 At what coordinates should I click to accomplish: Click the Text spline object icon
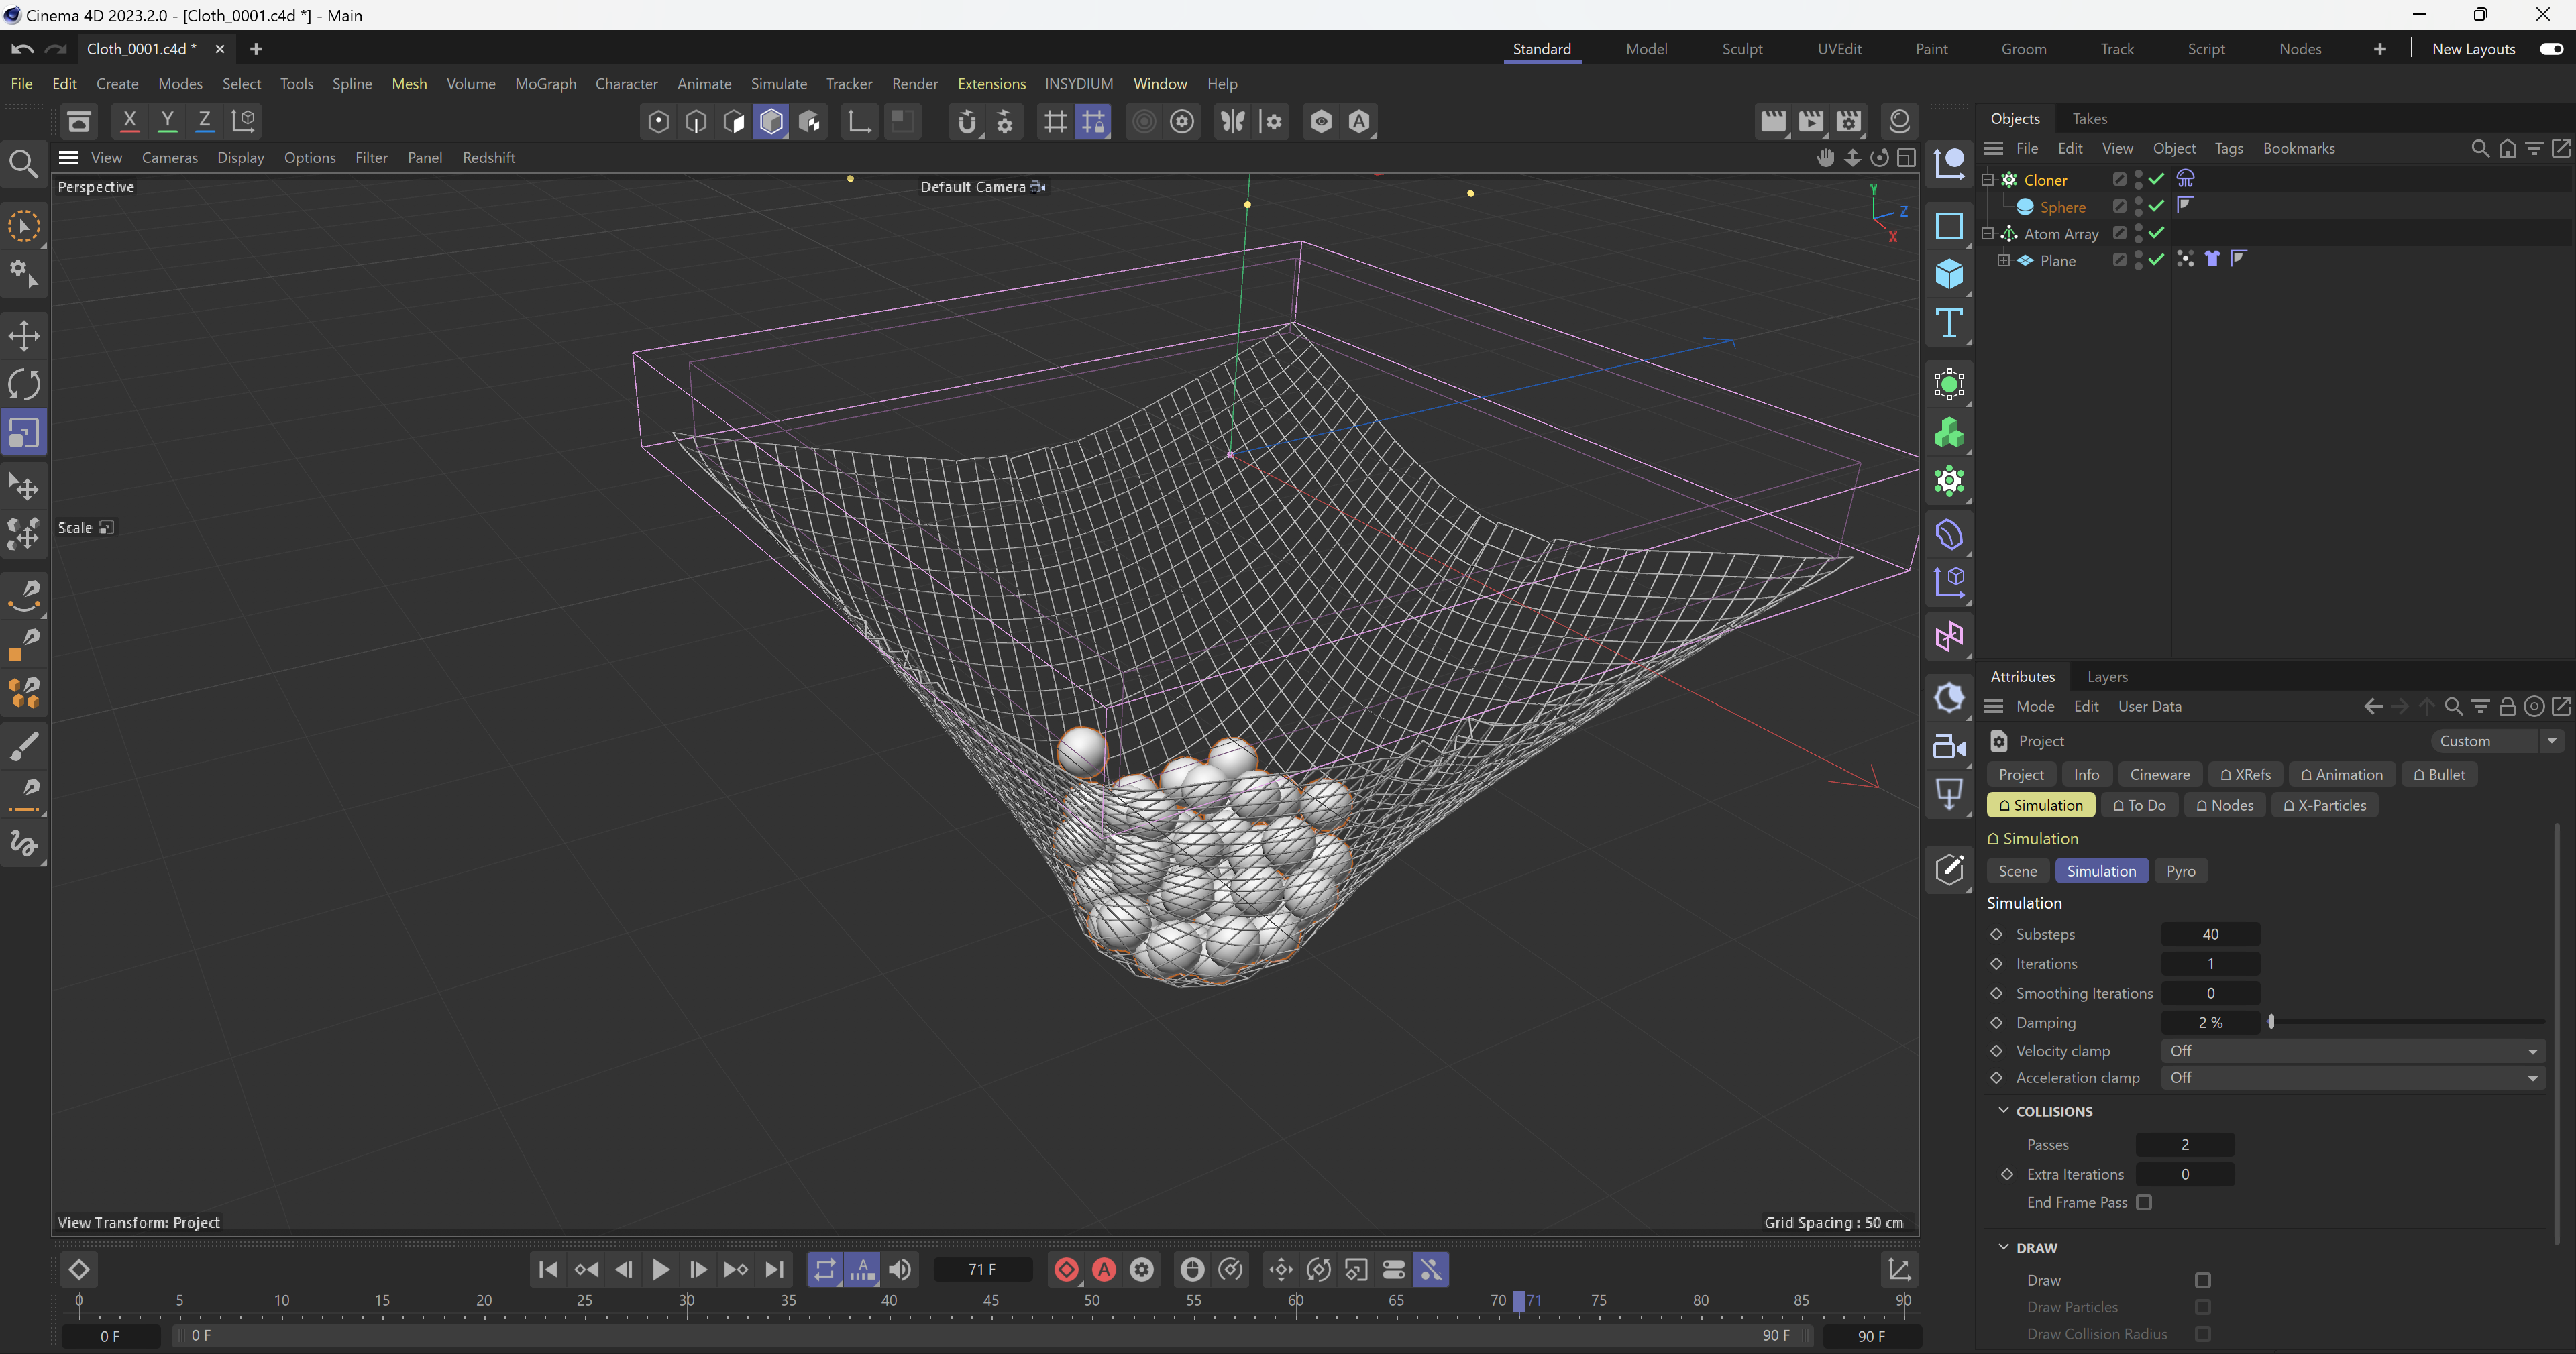pyautogui.click(x=1949, y=323)
